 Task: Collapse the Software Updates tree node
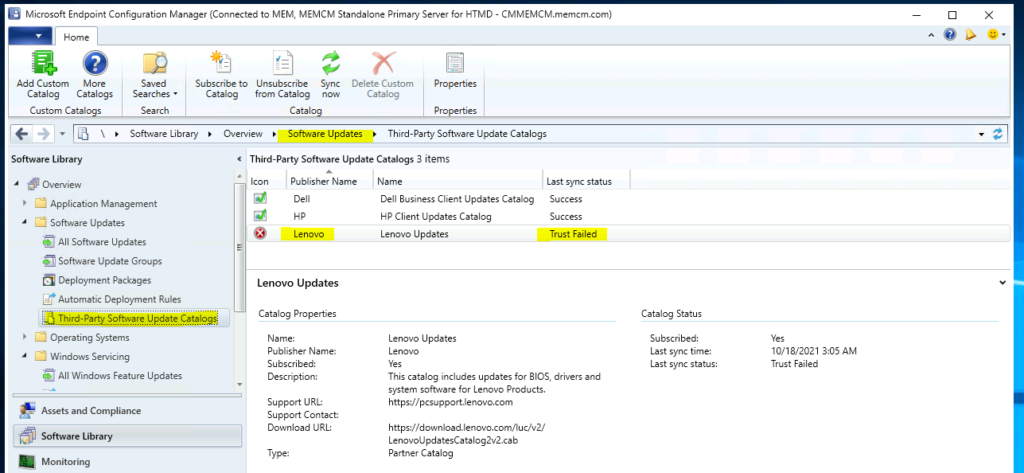(25, 222)
